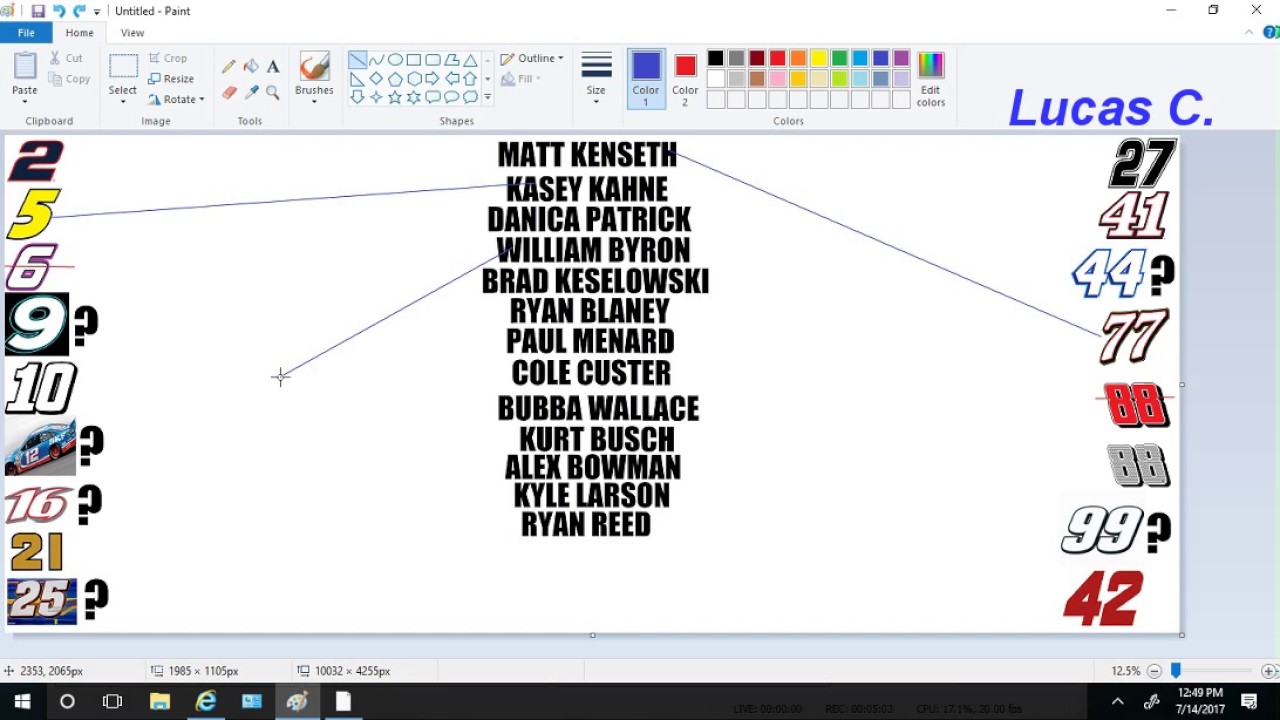
Task: Click the Crop button
Action: [x=168, y=58]
